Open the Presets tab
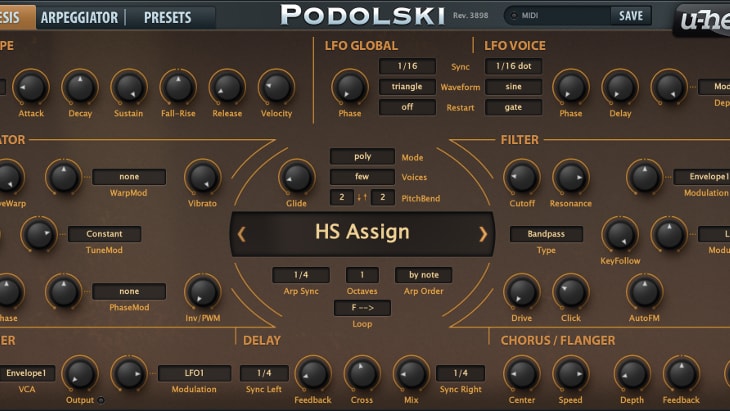730x411 pixels. (x=168, y=18)
